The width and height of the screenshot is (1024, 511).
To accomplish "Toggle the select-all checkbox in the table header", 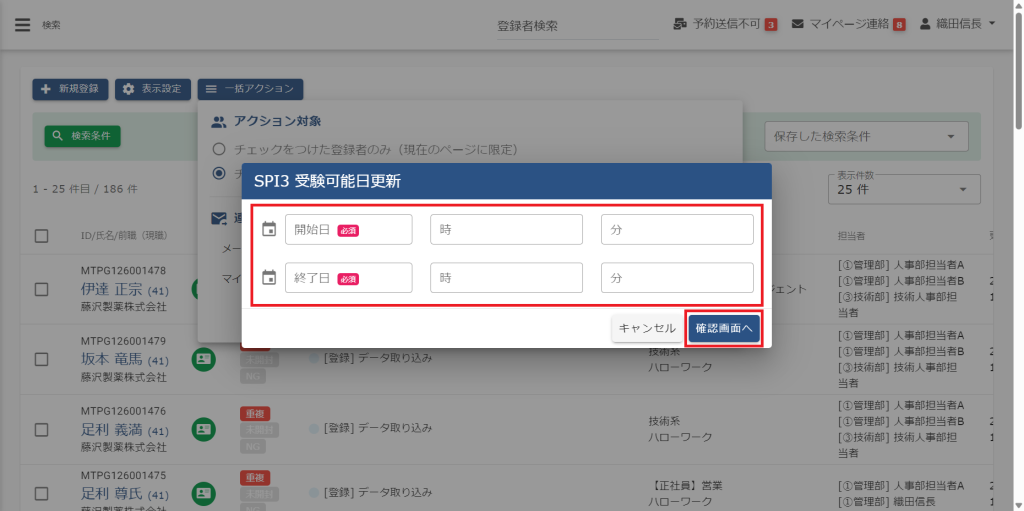I will (x=42, y=236).
